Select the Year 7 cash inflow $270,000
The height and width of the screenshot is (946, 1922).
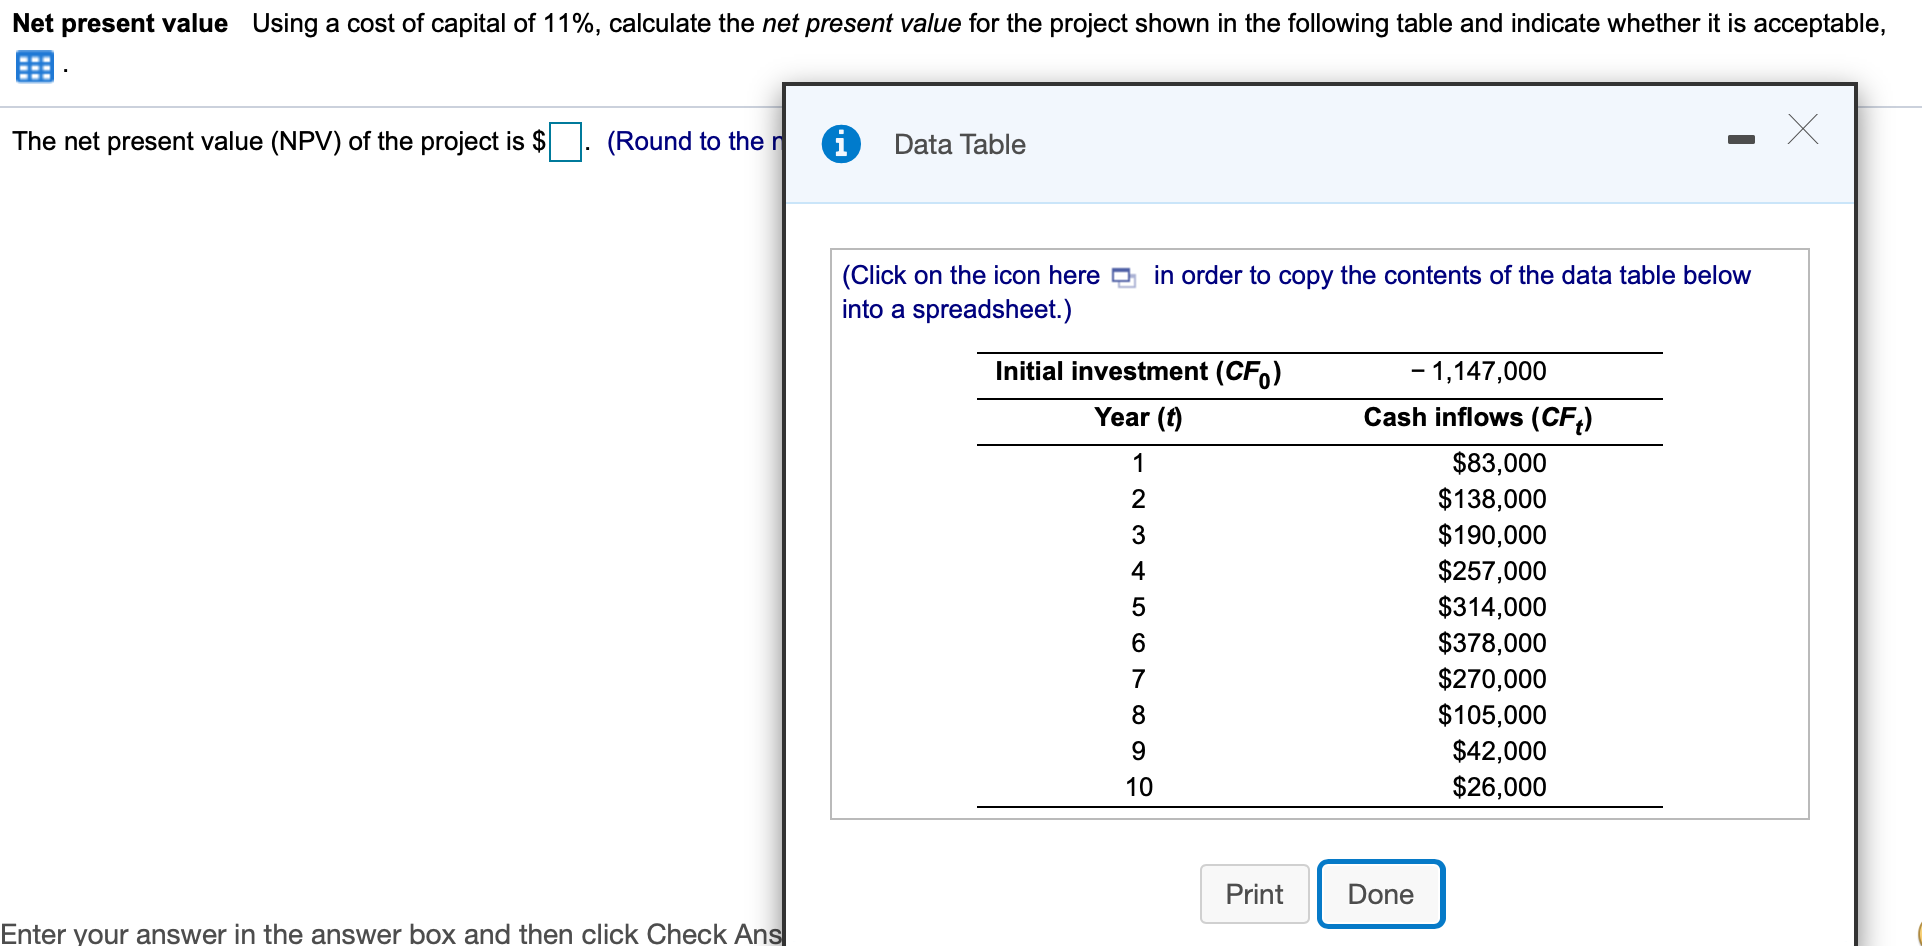click(1491, 679)
